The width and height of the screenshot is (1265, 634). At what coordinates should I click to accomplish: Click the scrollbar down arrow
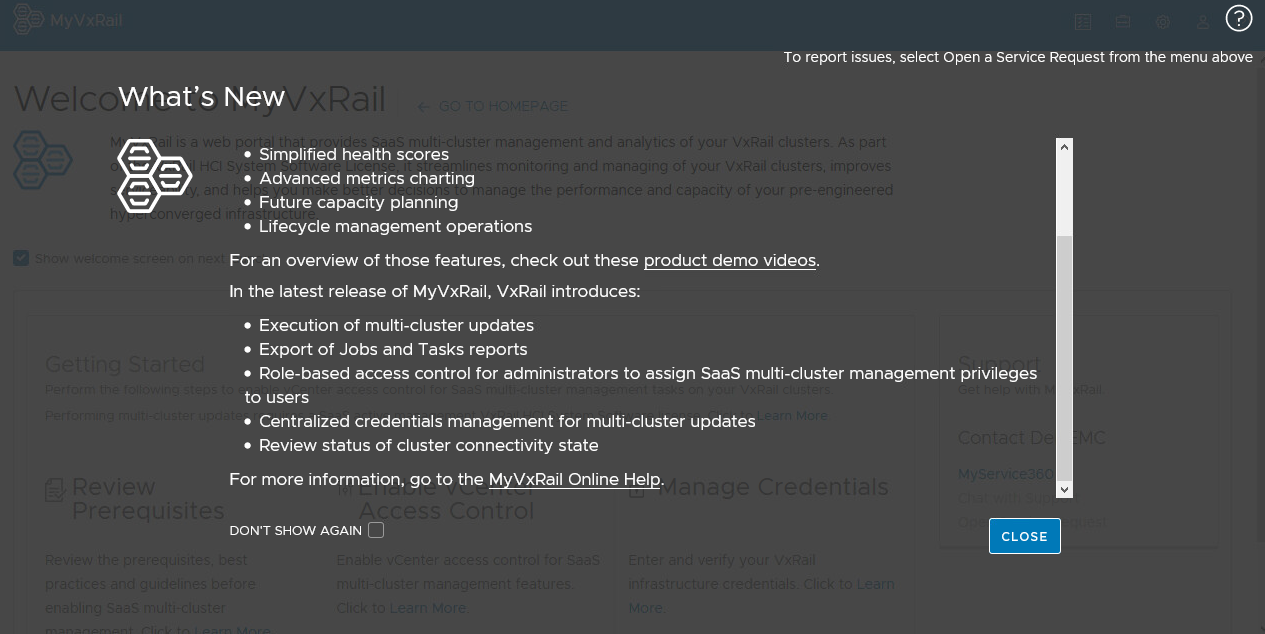coord(1064,489)
